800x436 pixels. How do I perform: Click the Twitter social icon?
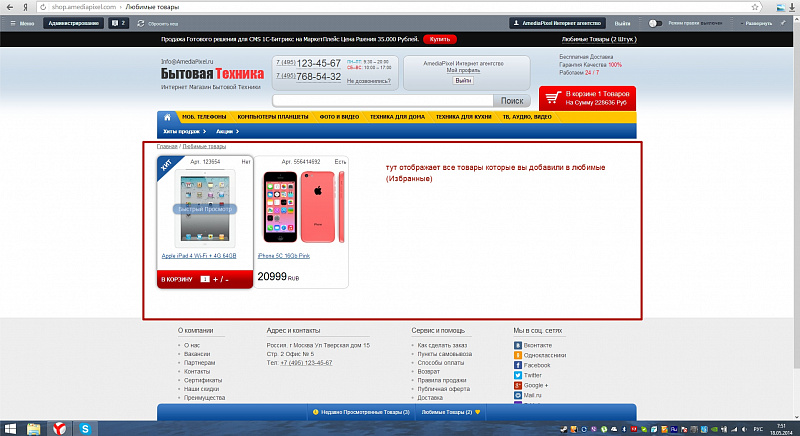coord(517,375)
